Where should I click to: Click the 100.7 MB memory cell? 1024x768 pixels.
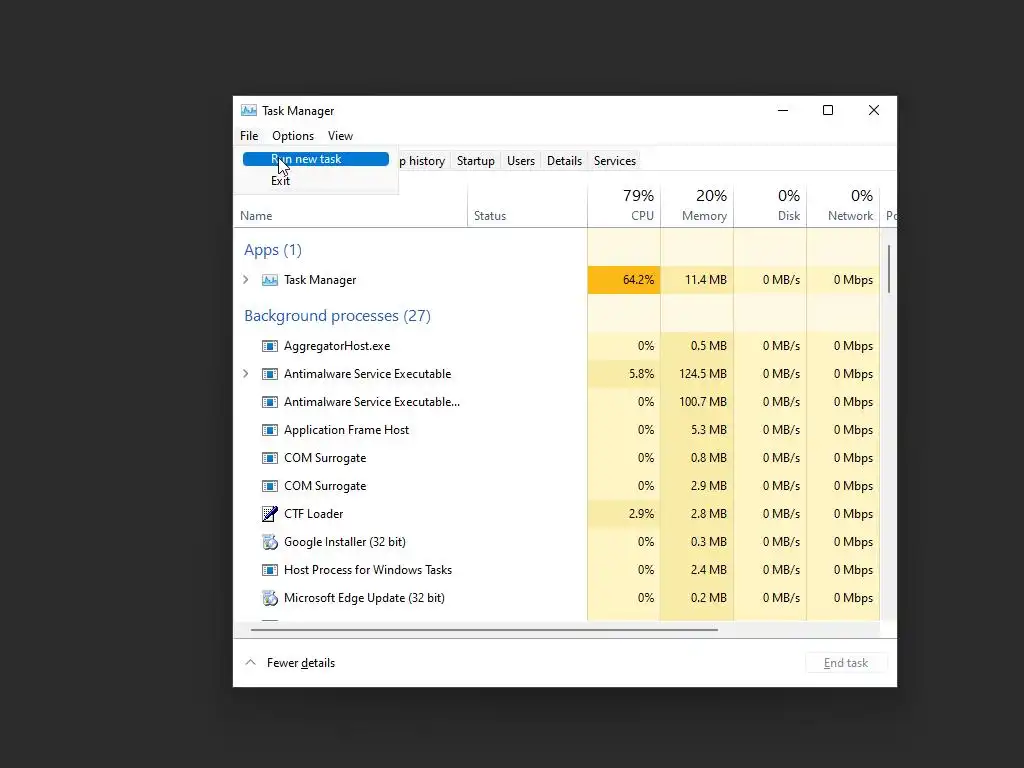pyautogui.click(x=697, y=402)
